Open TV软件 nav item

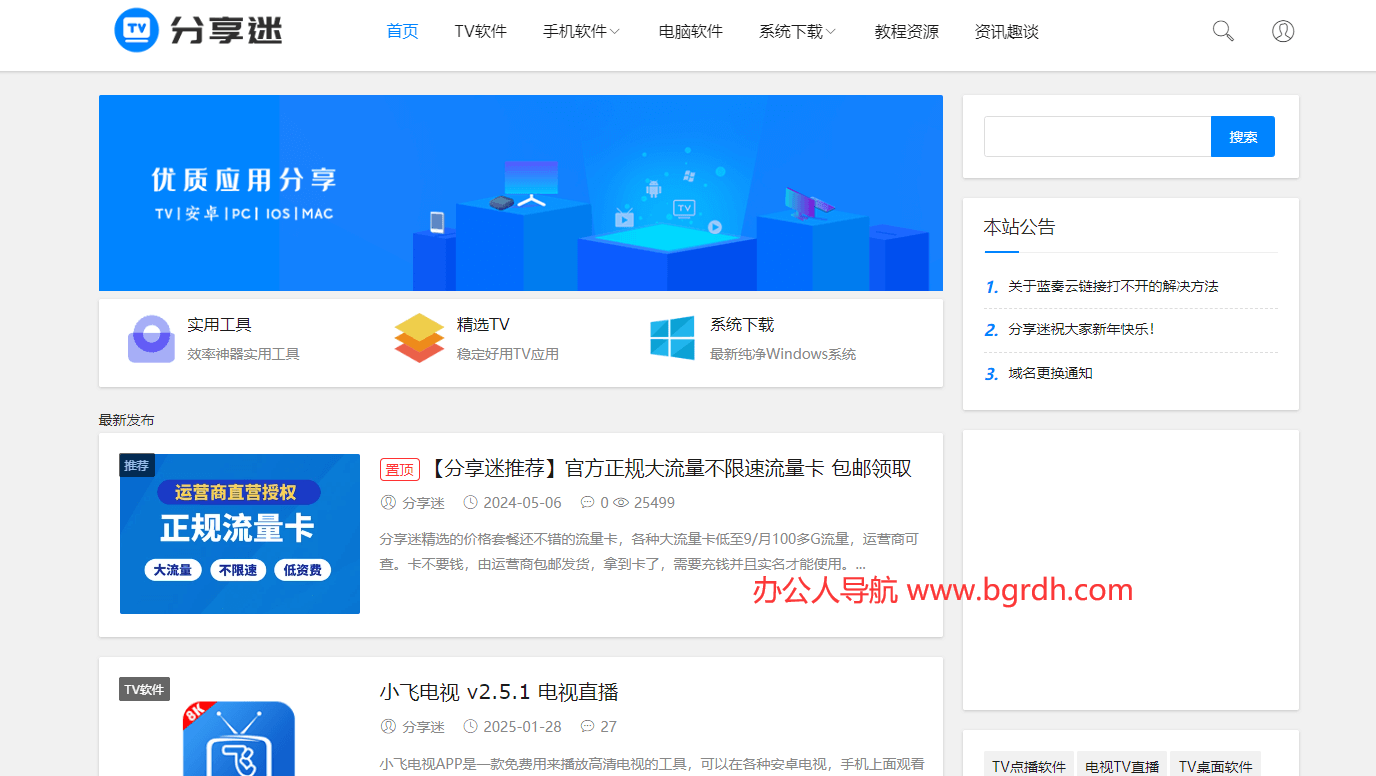(x=480, y=31)
